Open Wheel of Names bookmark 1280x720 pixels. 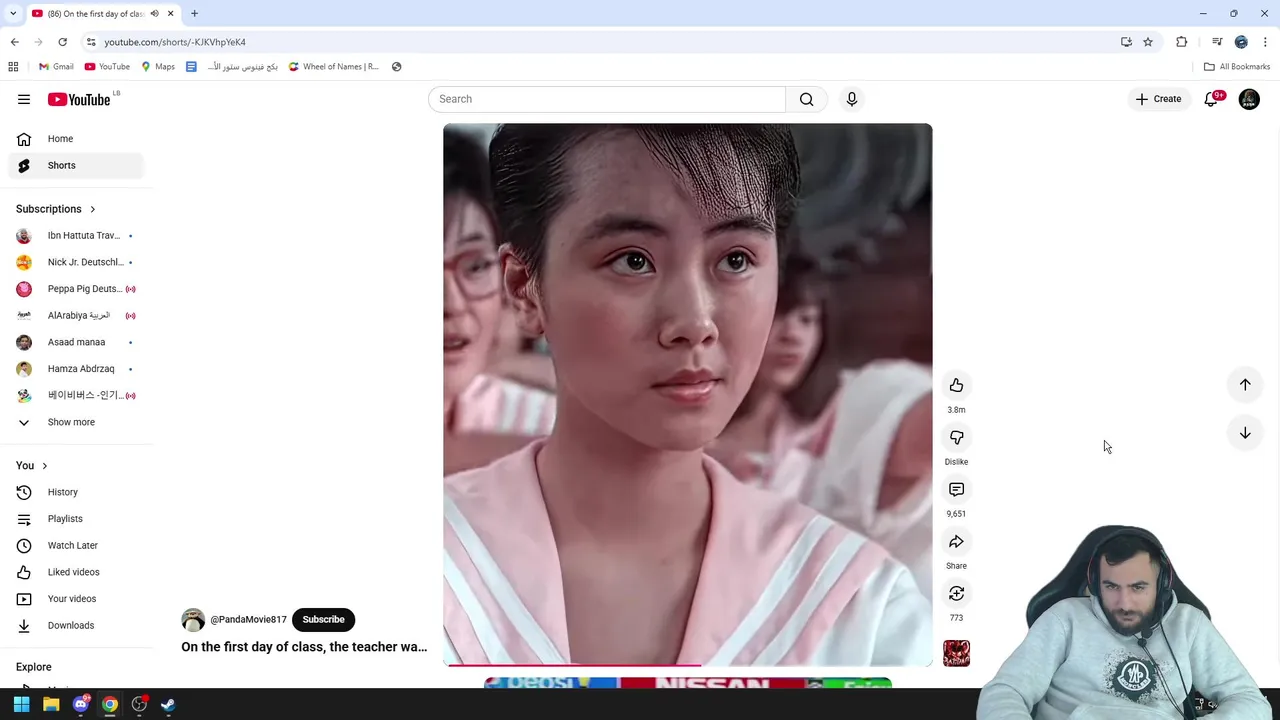tap(334, 67)
